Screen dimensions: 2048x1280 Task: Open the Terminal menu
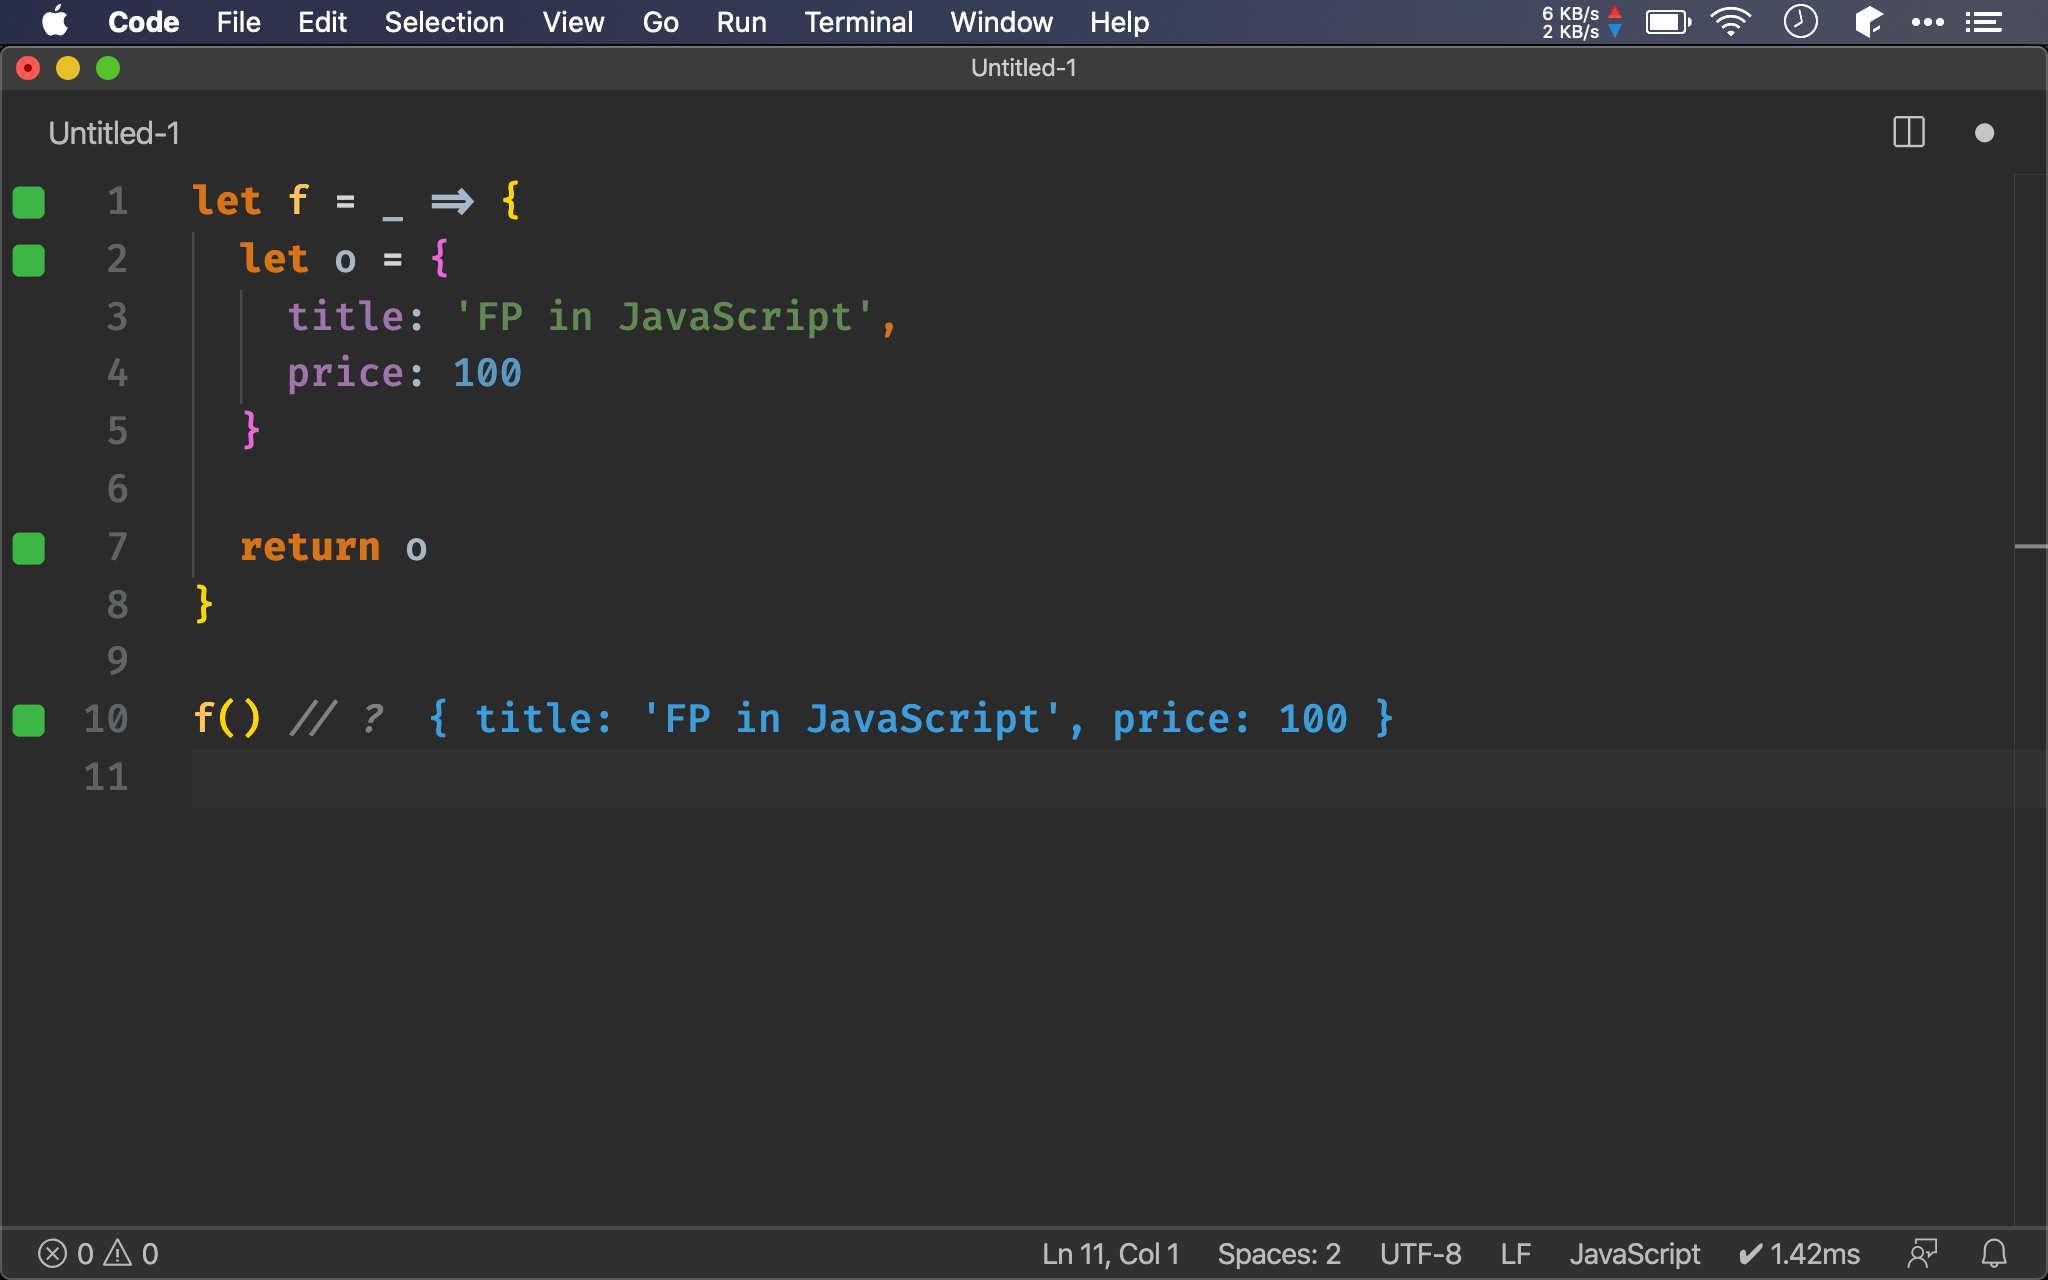[858, 22]
